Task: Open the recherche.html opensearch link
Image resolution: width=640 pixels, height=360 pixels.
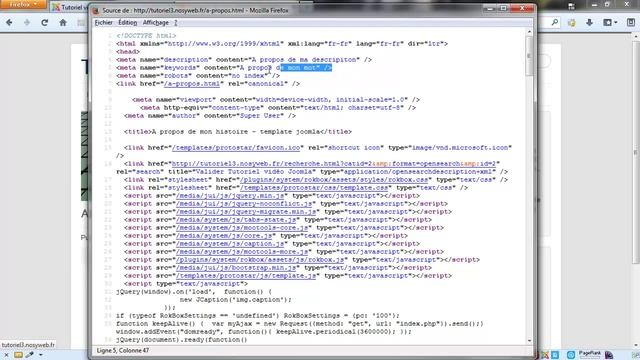Action: click(334, 163)
